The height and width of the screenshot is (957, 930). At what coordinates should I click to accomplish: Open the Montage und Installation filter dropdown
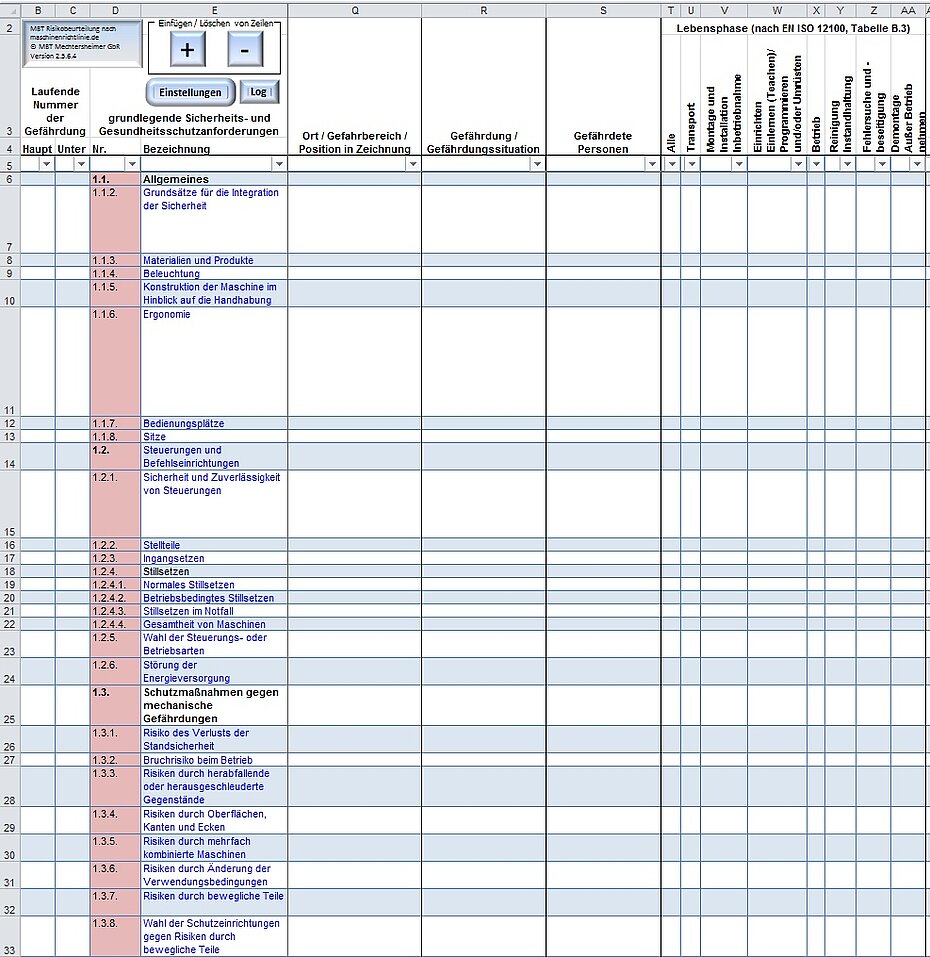click(x=739, y=164)
